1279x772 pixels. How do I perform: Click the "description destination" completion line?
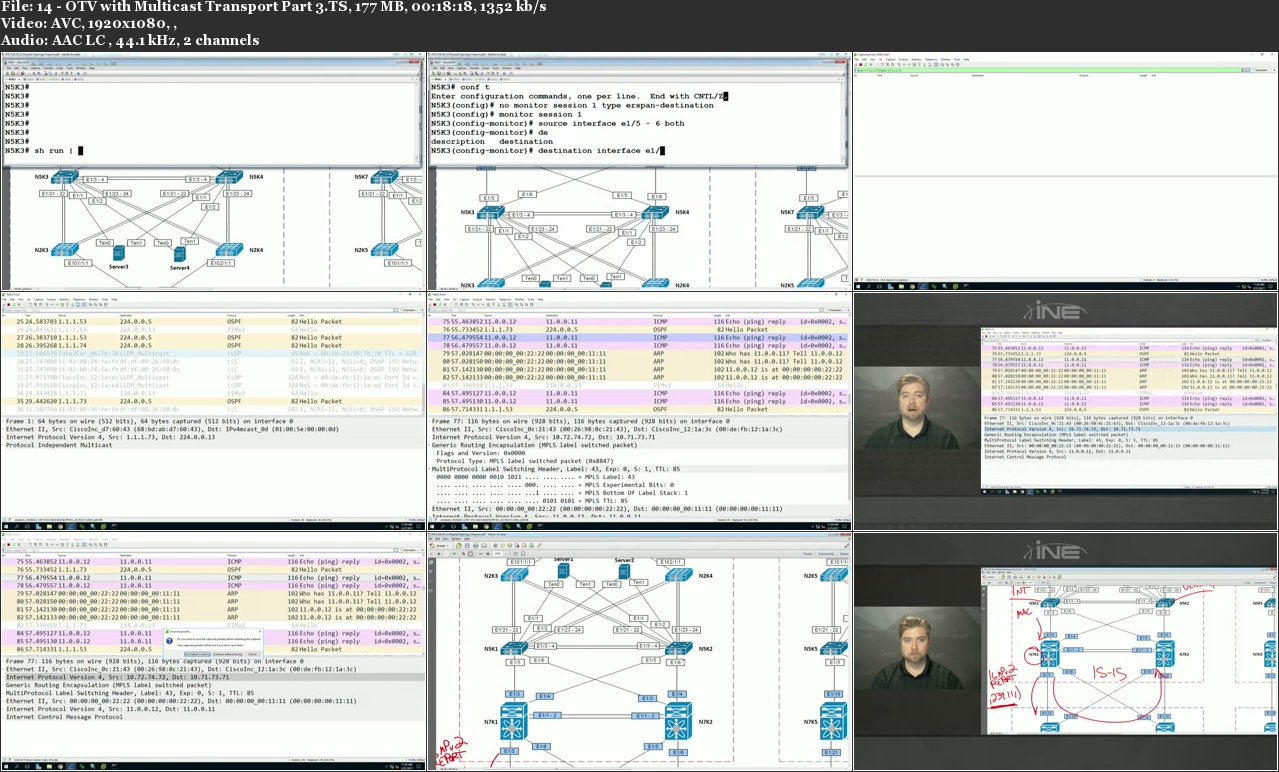click(x=490, y=141)
